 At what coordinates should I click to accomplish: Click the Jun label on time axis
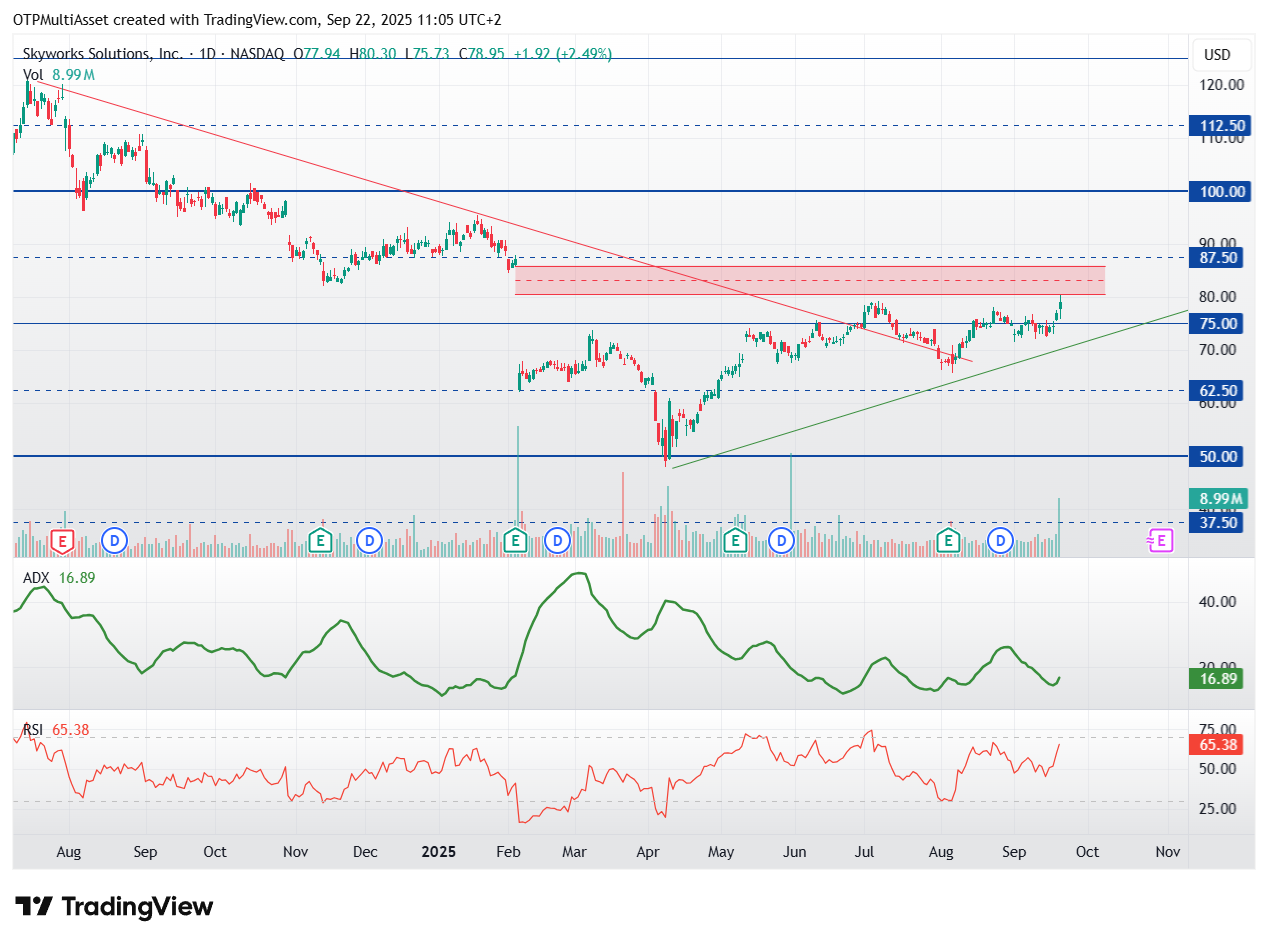point(794,852)
